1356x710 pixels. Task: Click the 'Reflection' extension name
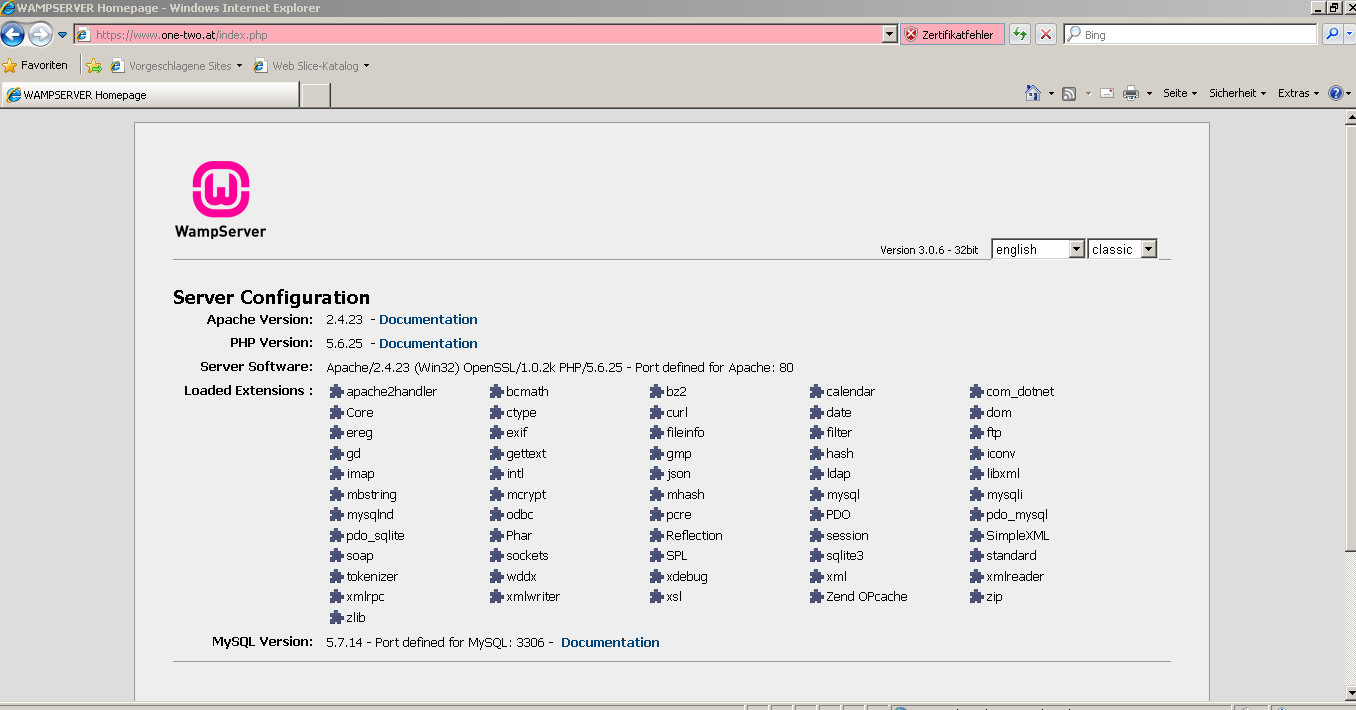point(694,536)
